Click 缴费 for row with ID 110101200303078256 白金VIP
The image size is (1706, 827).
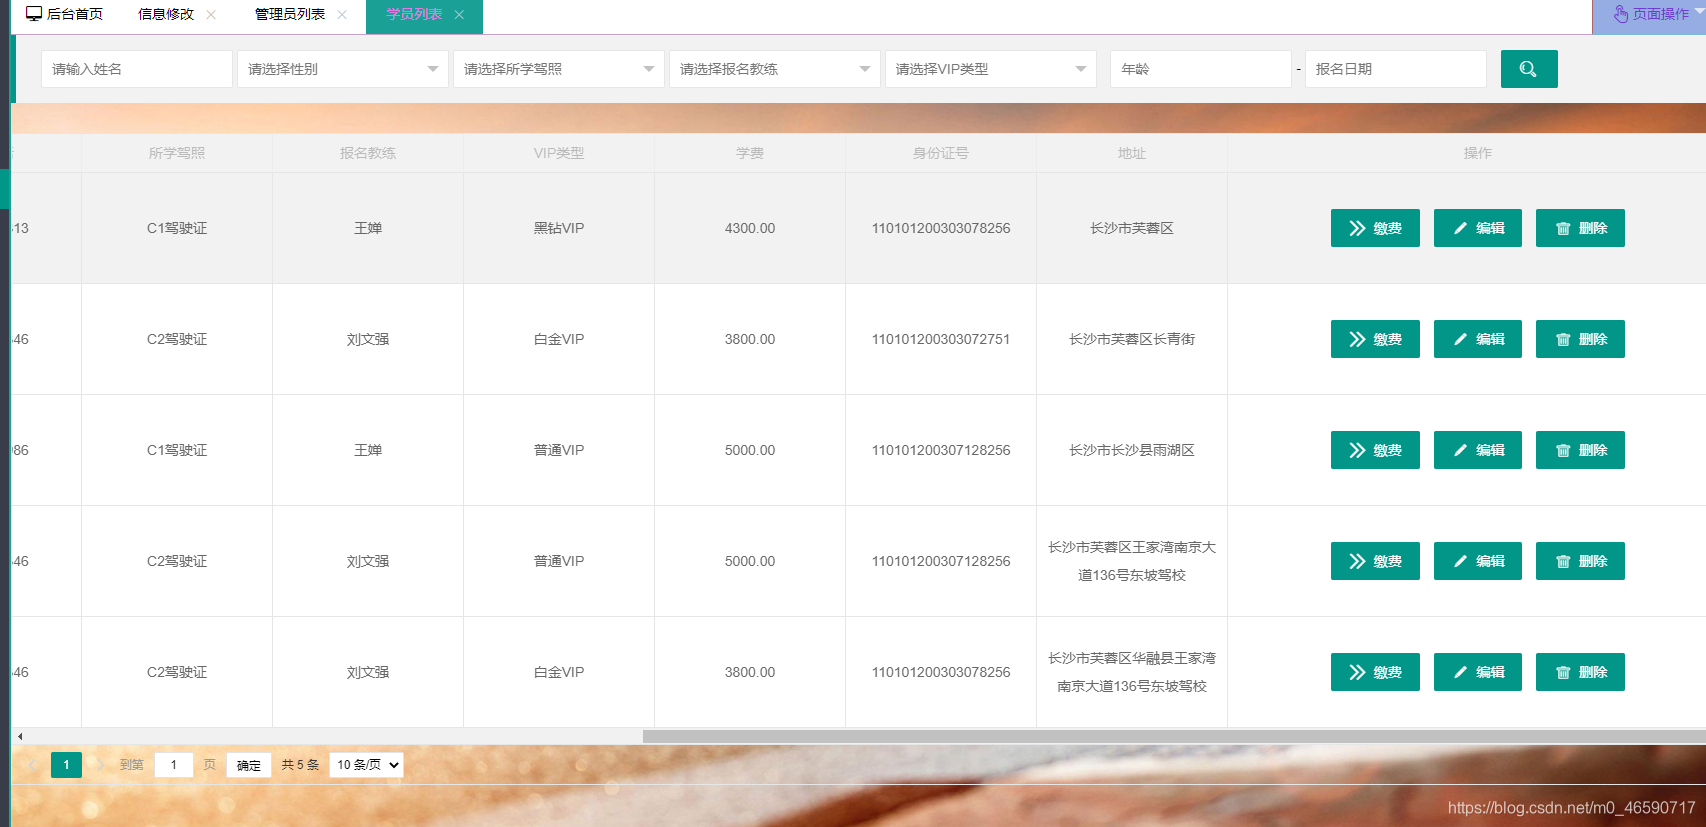pos(1375,672)
